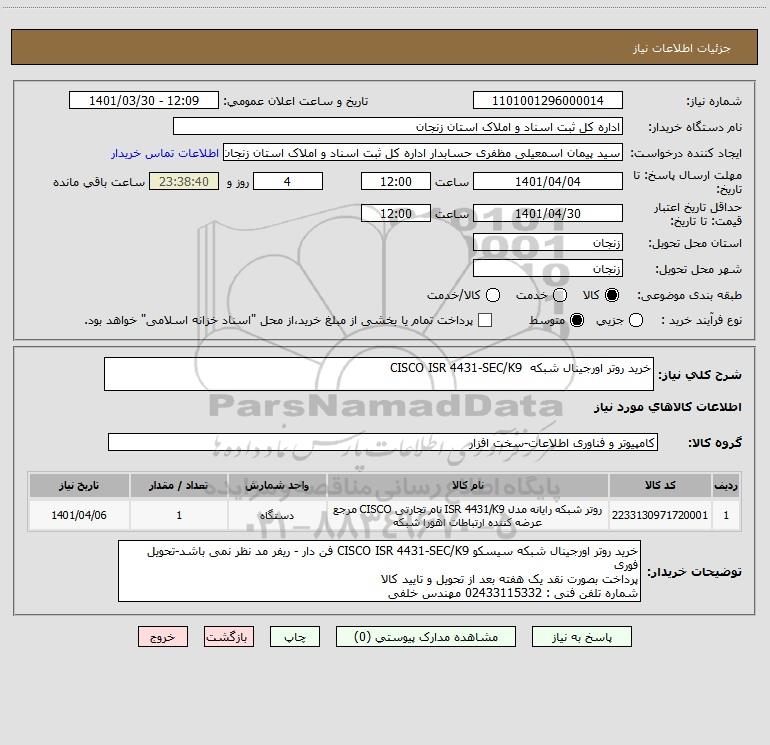Click the delivery city field زنجان

[548, 269]
